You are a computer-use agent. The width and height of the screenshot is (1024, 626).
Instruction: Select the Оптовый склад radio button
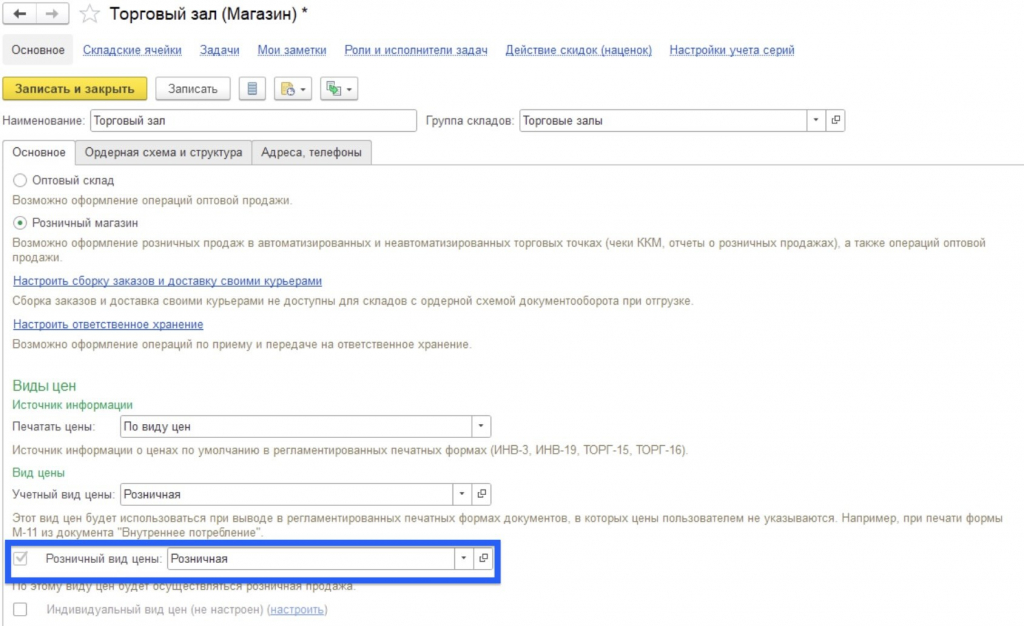click(x=20, y=180)
